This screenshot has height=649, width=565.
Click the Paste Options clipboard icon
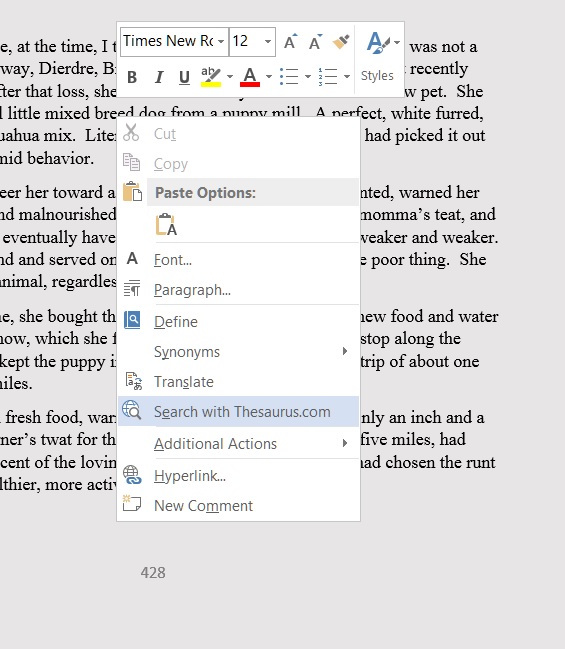pos(132,192)
